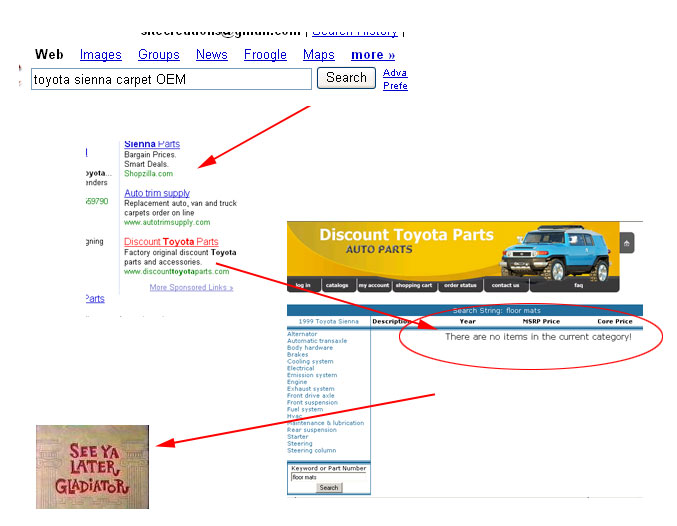This screenshot has height=526, width=677.
Task: Open the order status nav tab
Action: pyautogui.click(x=460, y=285)
